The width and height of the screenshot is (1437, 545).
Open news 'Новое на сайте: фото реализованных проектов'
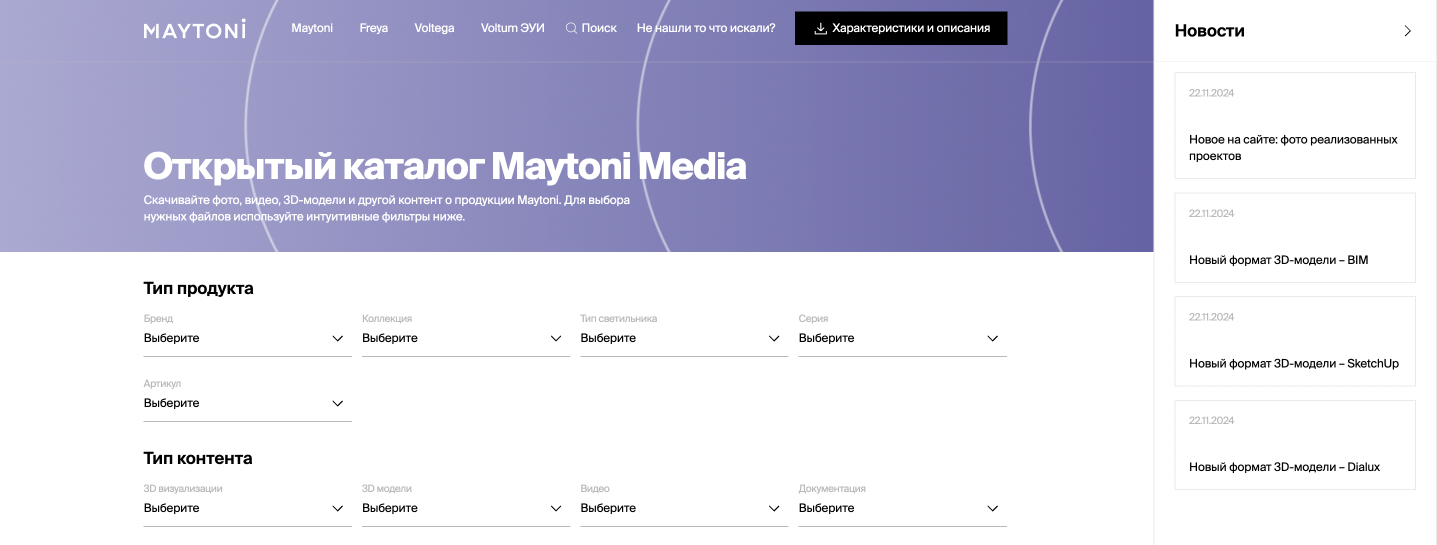(1295, 125)
